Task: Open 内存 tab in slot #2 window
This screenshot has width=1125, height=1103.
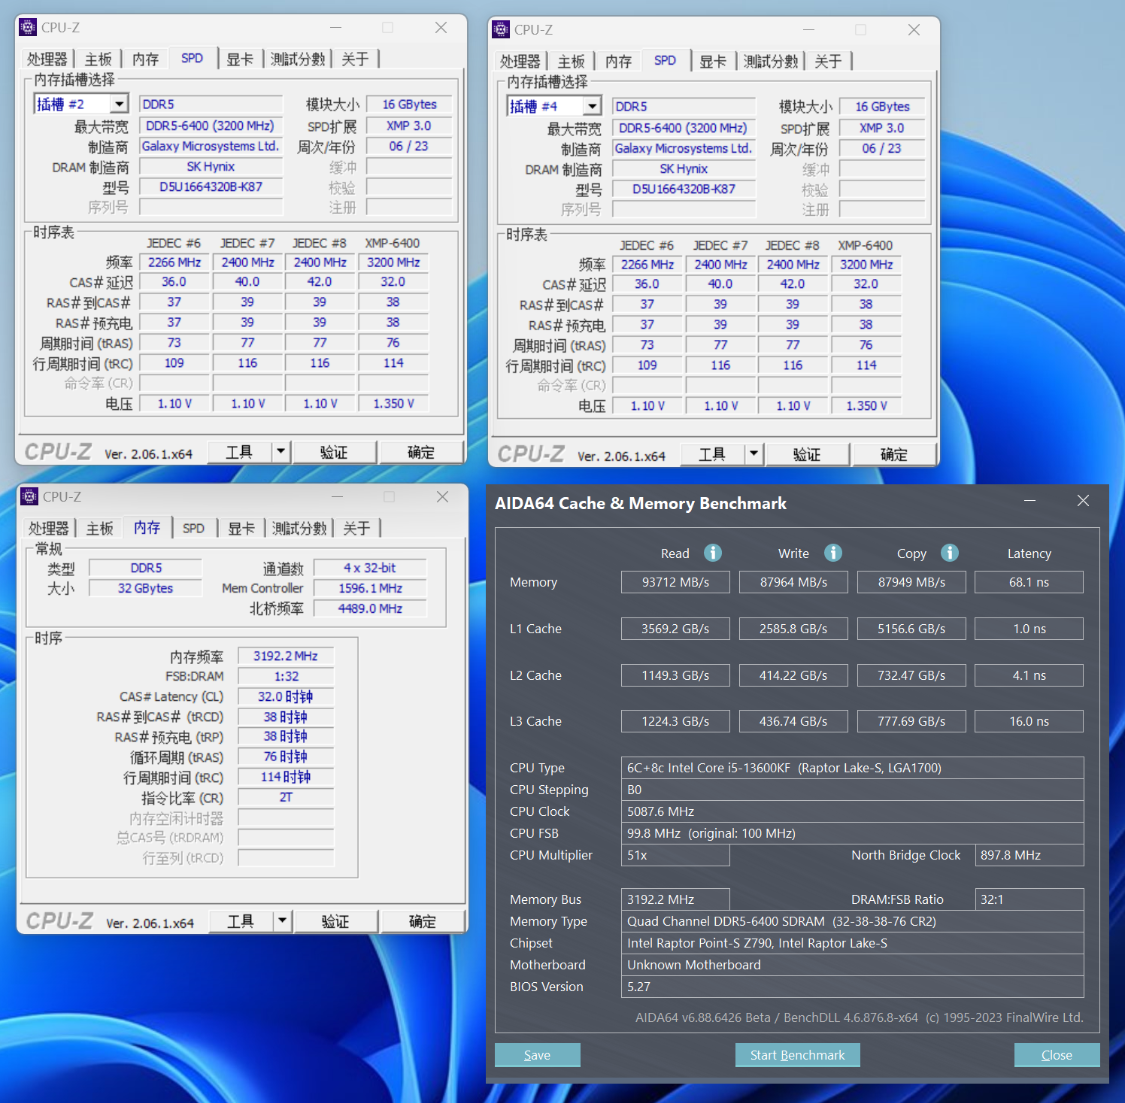Action: (x=146, y=59)
